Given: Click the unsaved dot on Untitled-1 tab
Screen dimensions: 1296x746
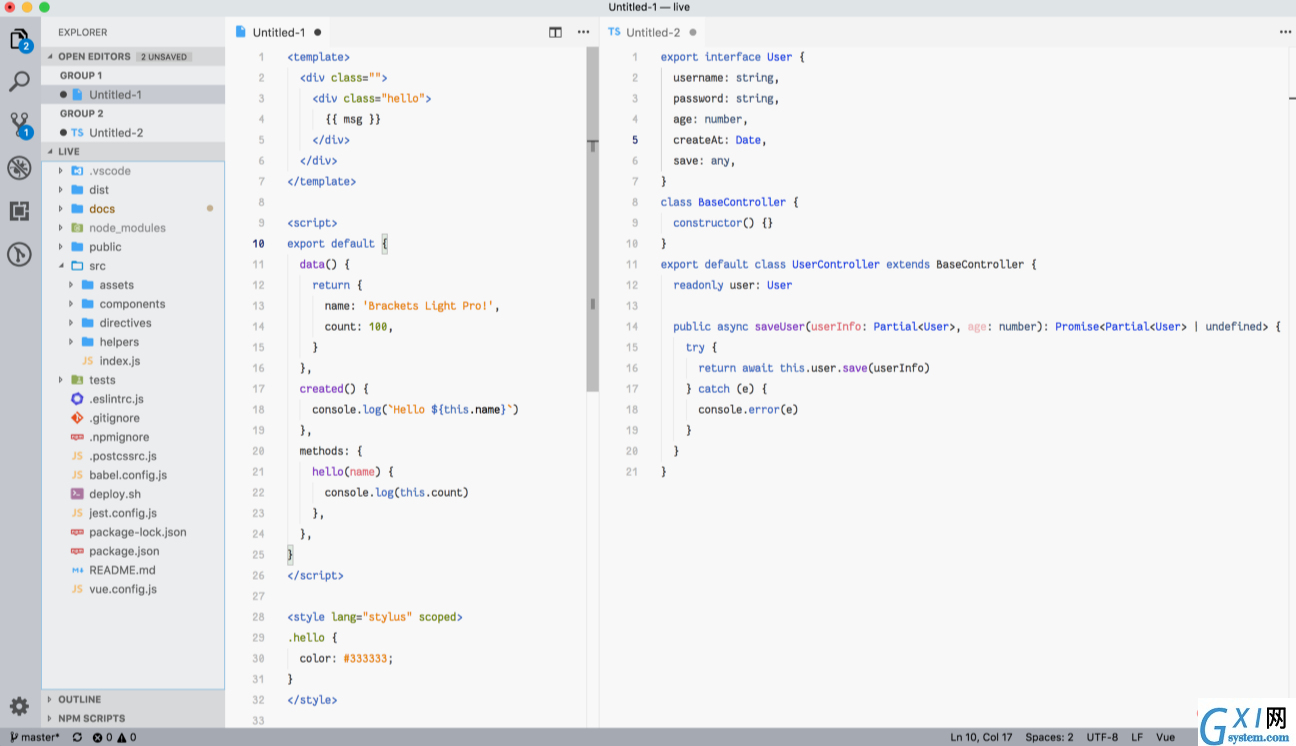Looking at the screenshot, I should click(x=318, y=32).
